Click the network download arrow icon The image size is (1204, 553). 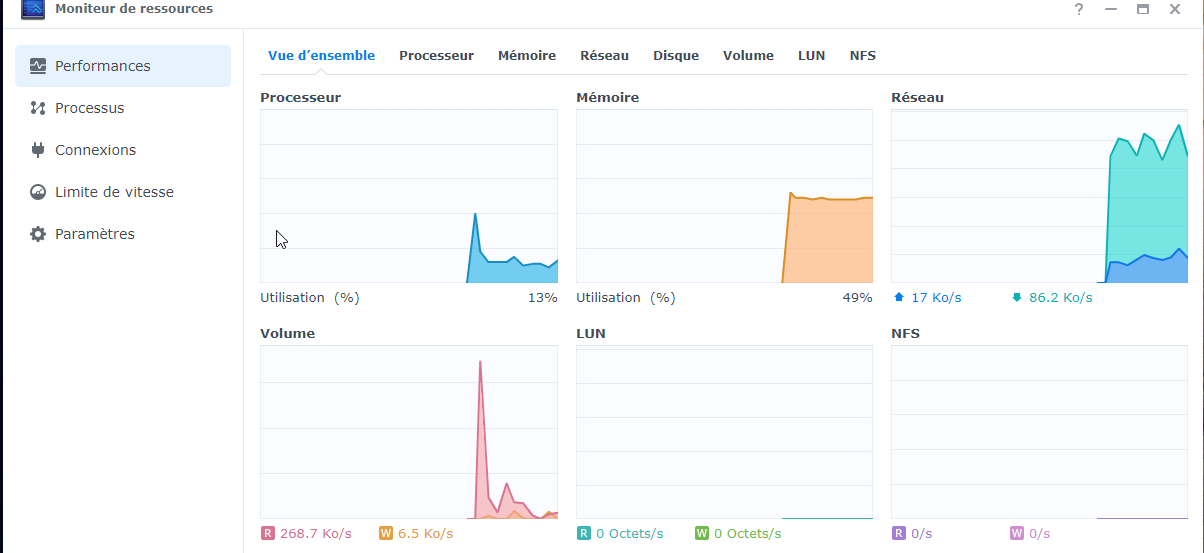[1017, 297]
